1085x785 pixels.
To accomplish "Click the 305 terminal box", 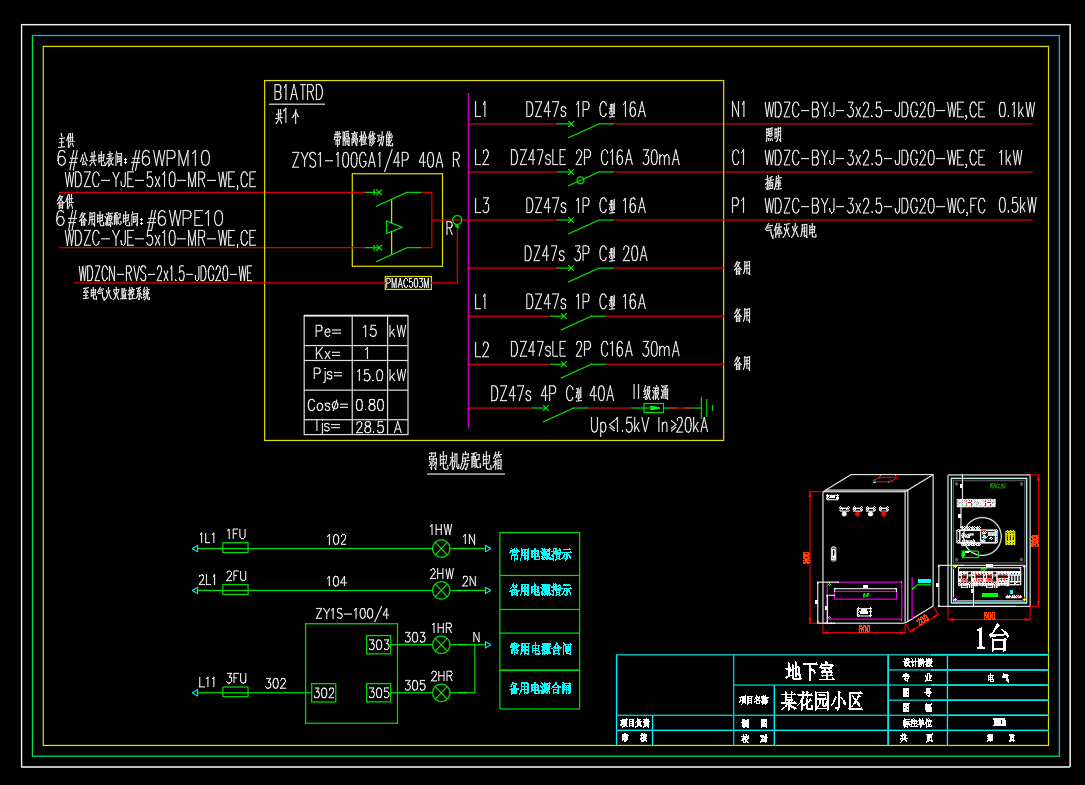I will [379, 692].
